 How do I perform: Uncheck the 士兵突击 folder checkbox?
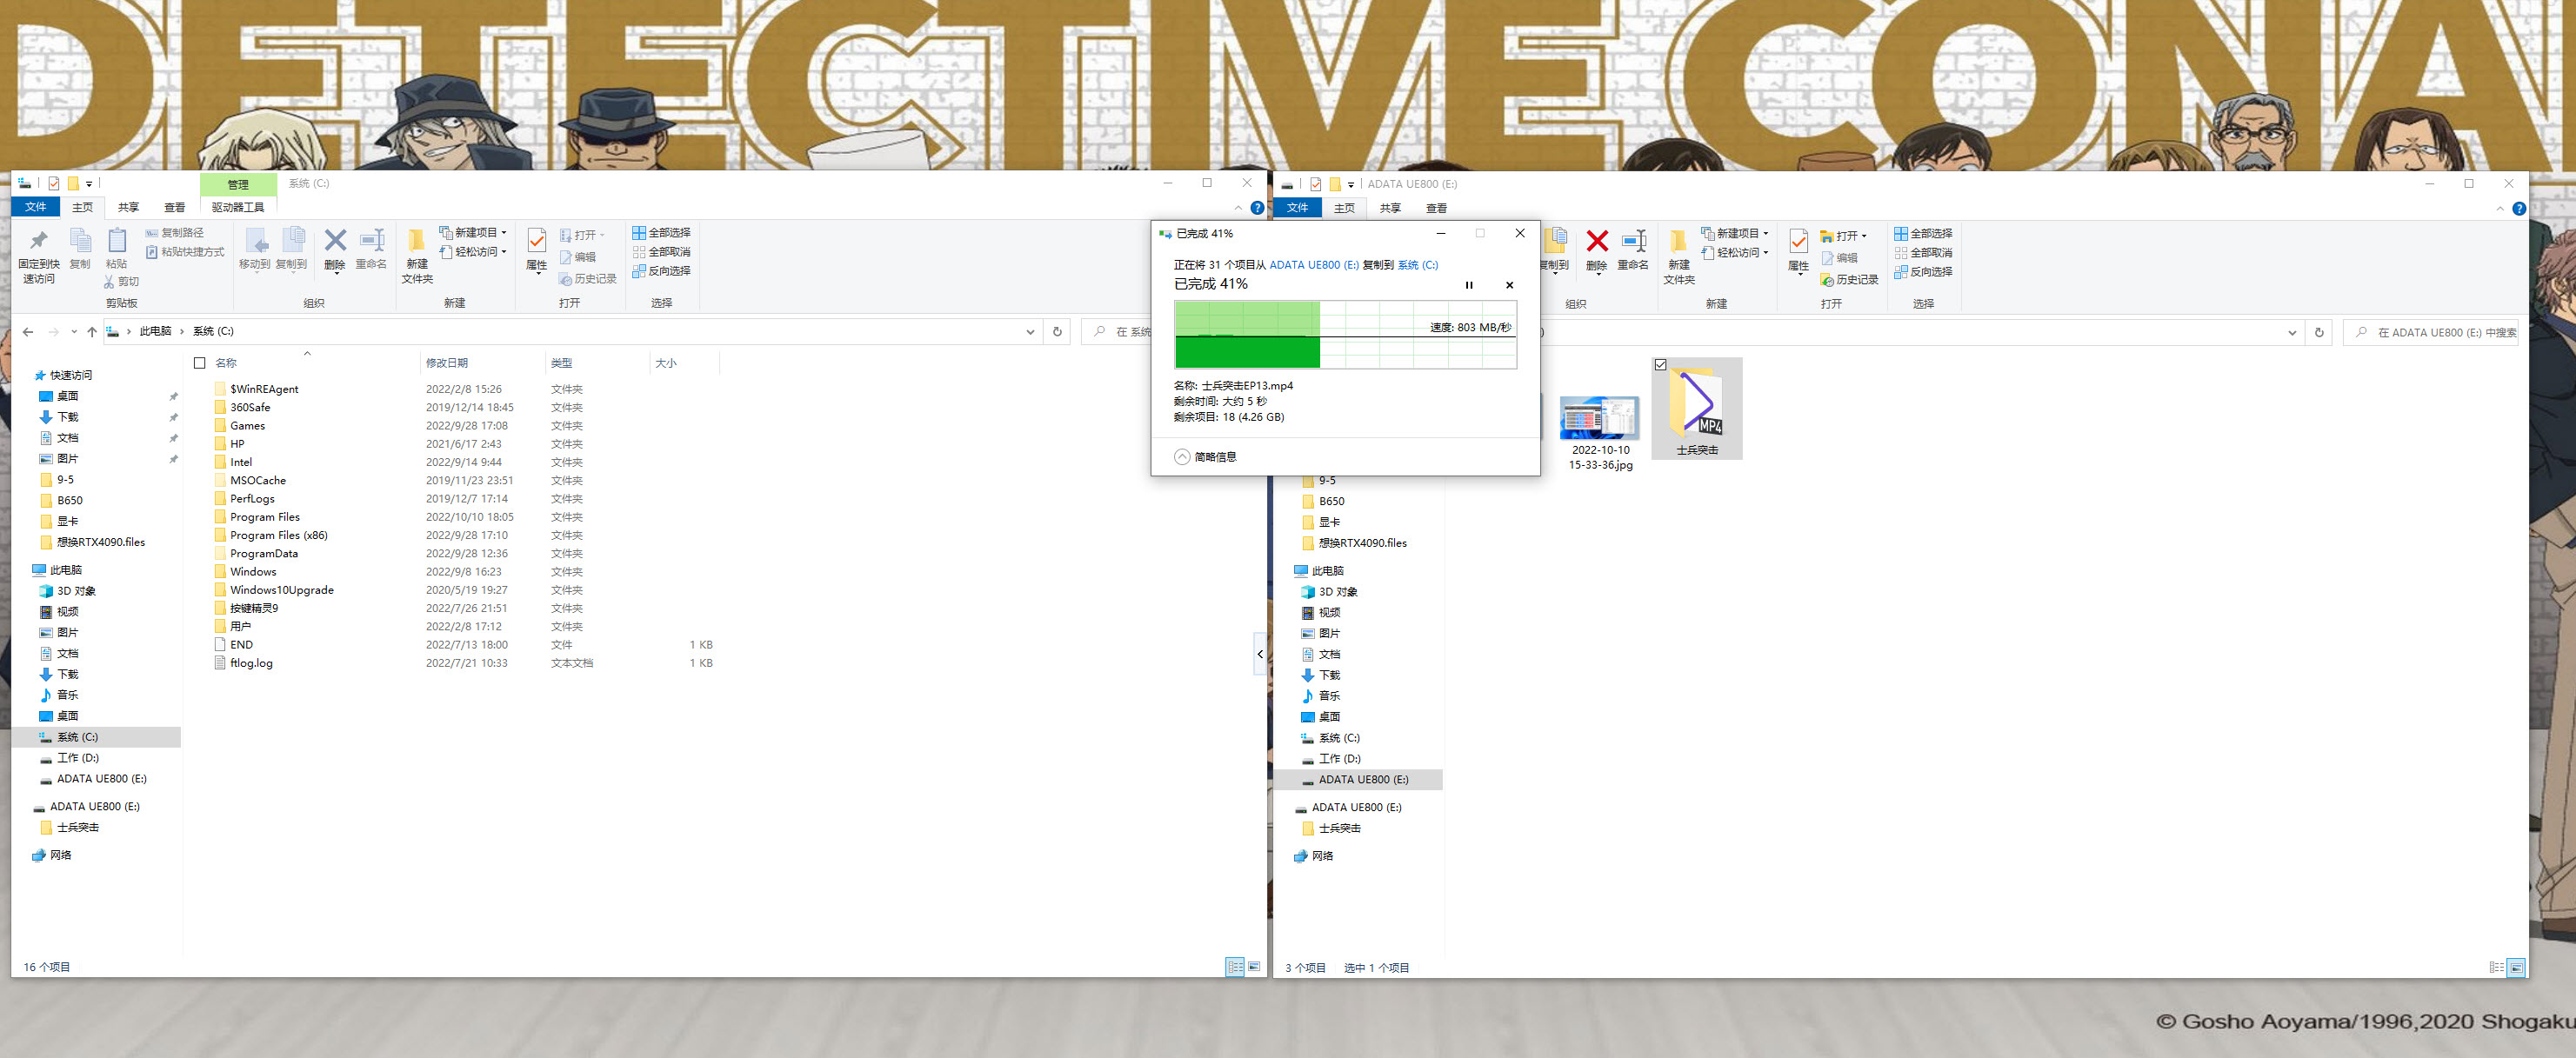[x=1660, y=365]
